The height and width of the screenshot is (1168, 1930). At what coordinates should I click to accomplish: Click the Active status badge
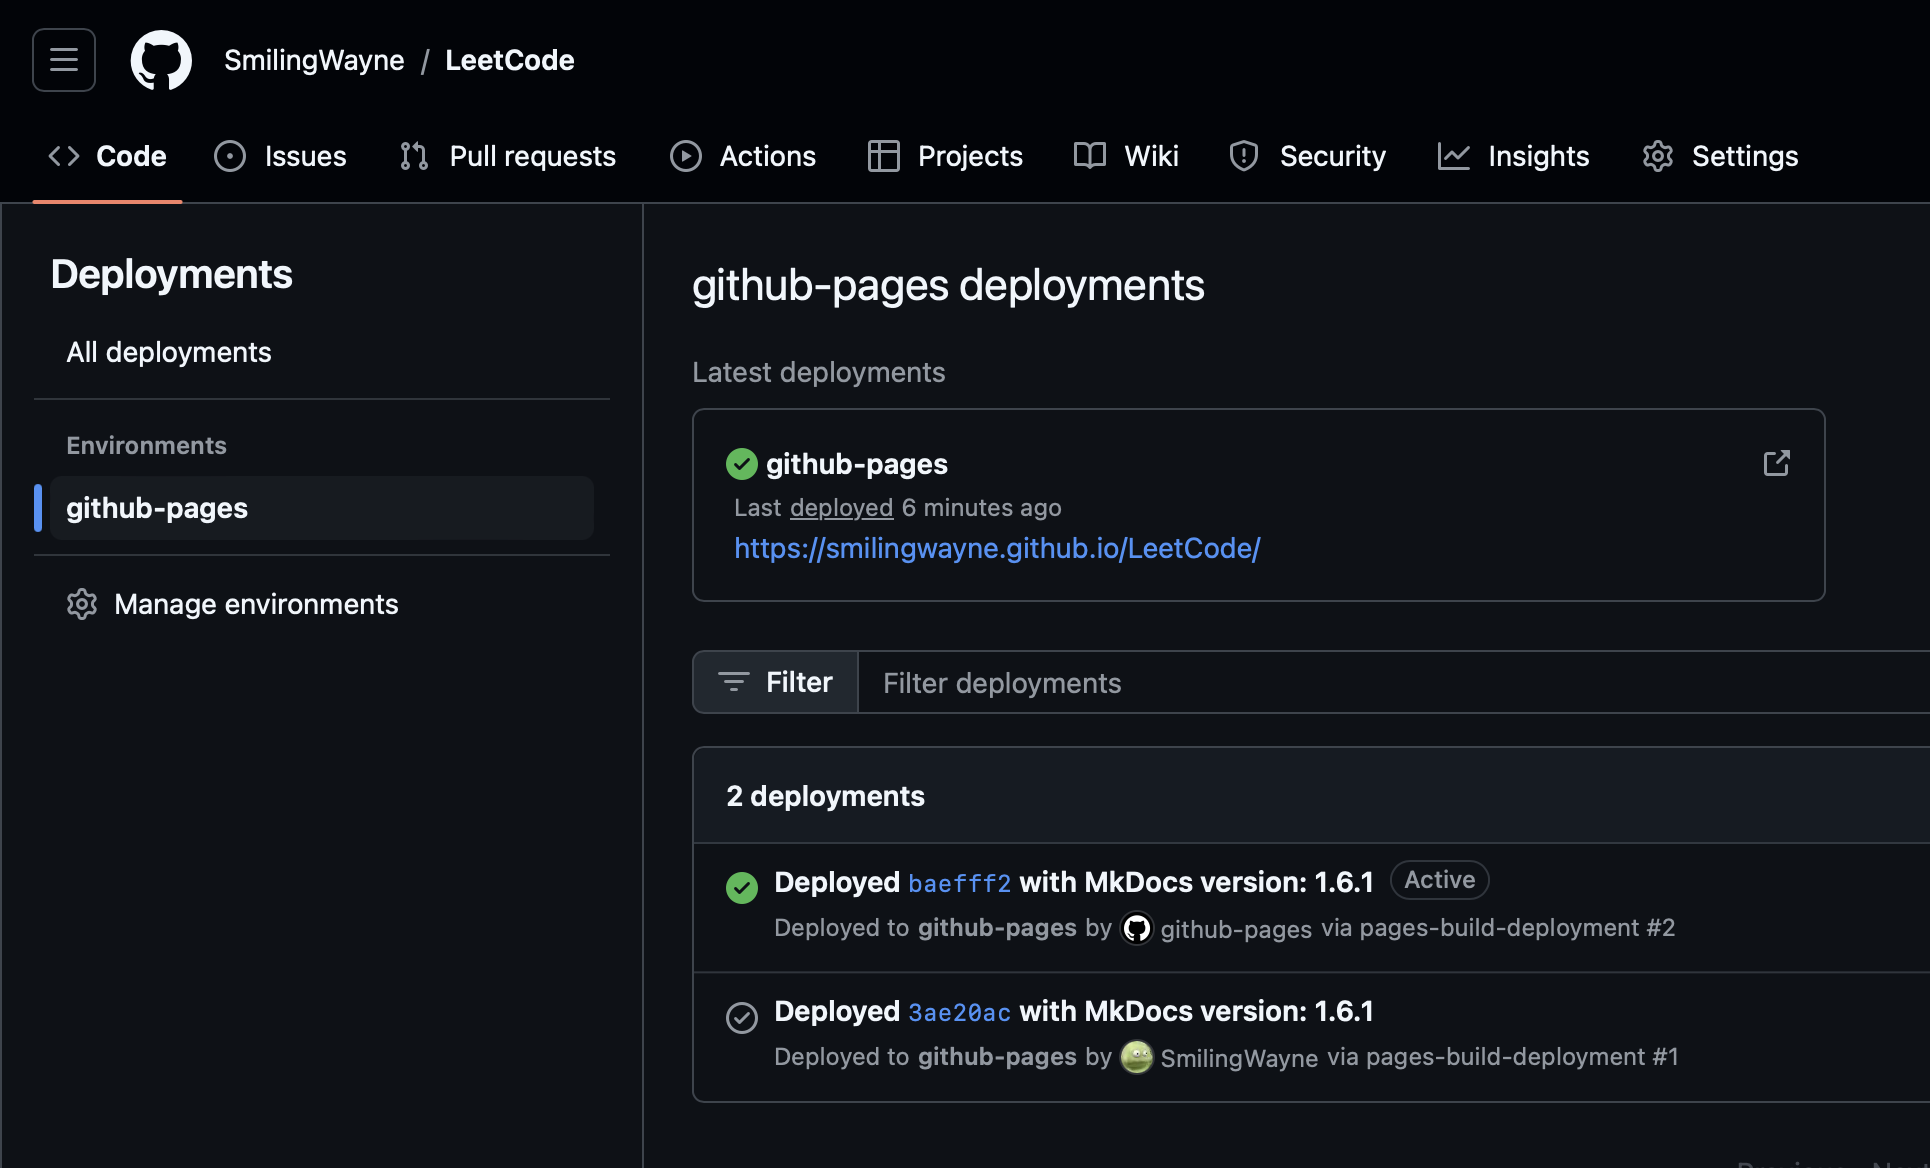click(1440, 880)
